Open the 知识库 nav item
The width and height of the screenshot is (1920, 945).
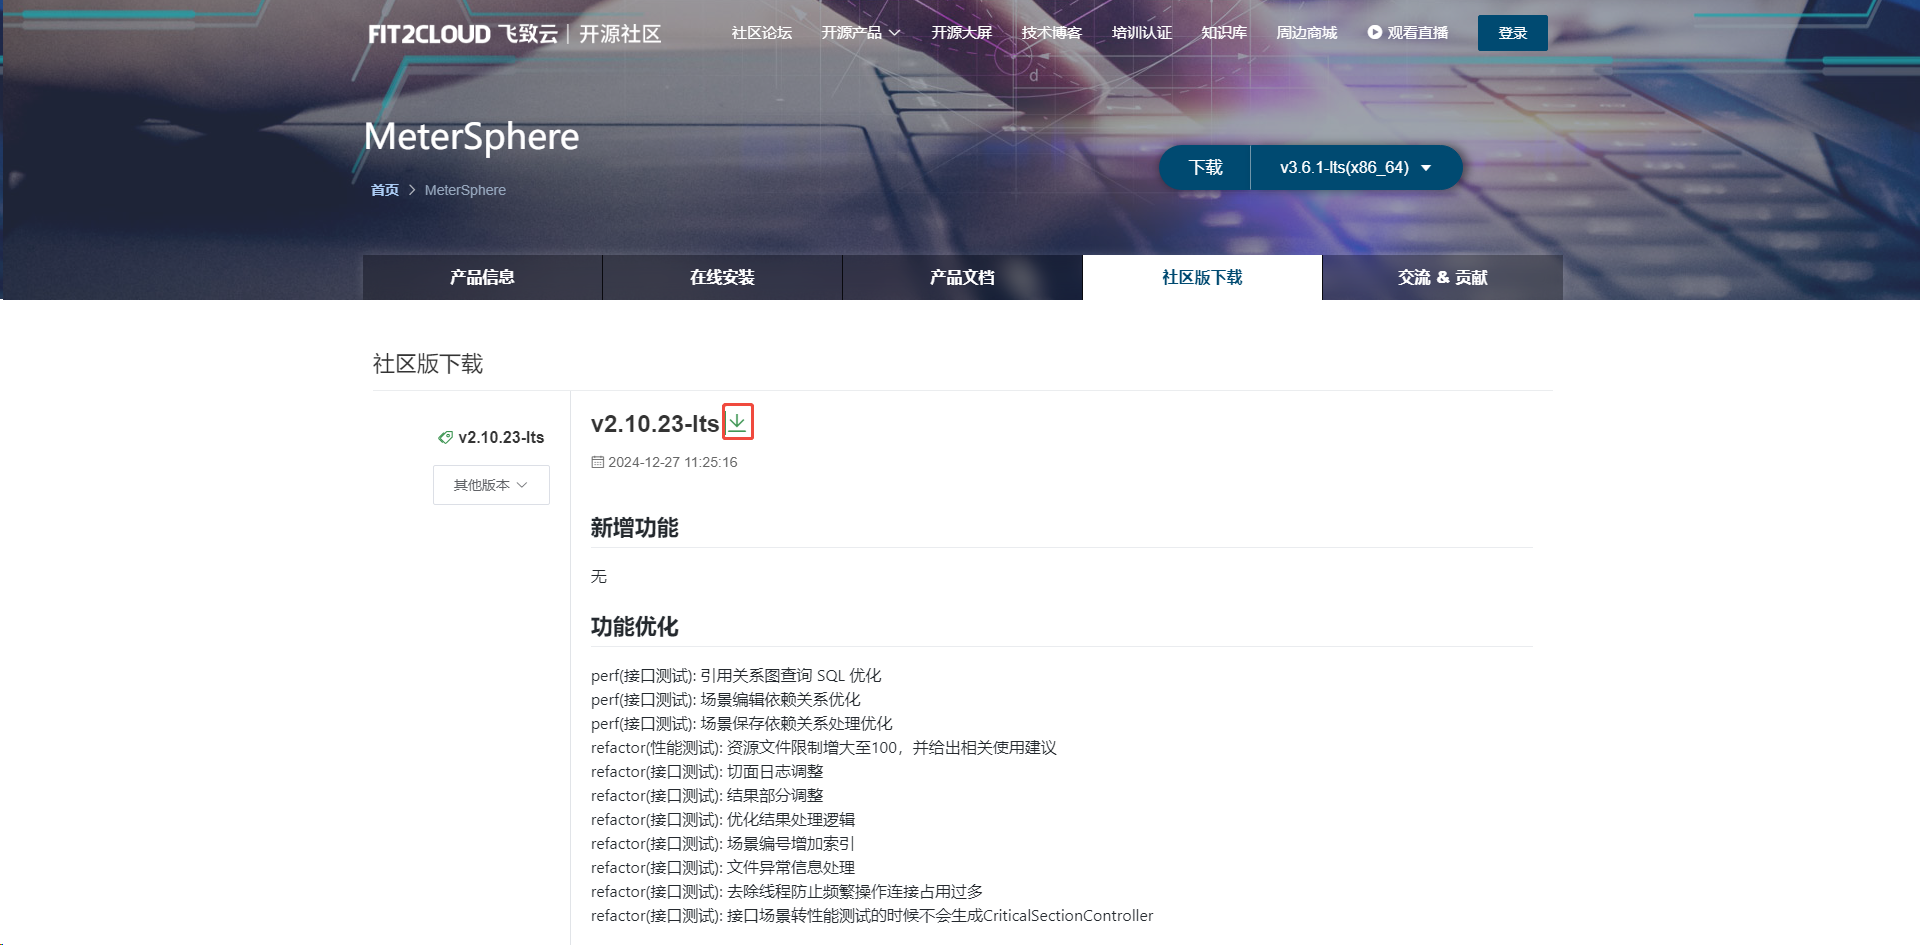tap(1224, 33)
